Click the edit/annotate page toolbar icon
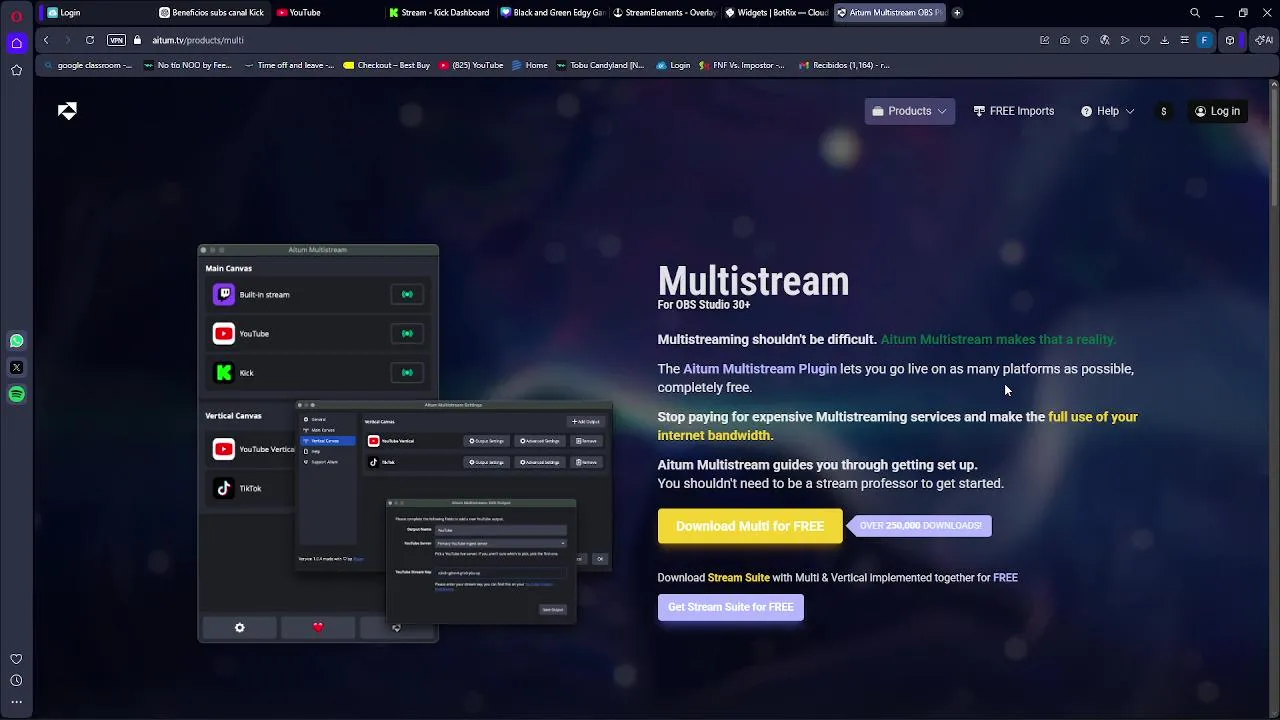1280x720 pixels. 1044,40
